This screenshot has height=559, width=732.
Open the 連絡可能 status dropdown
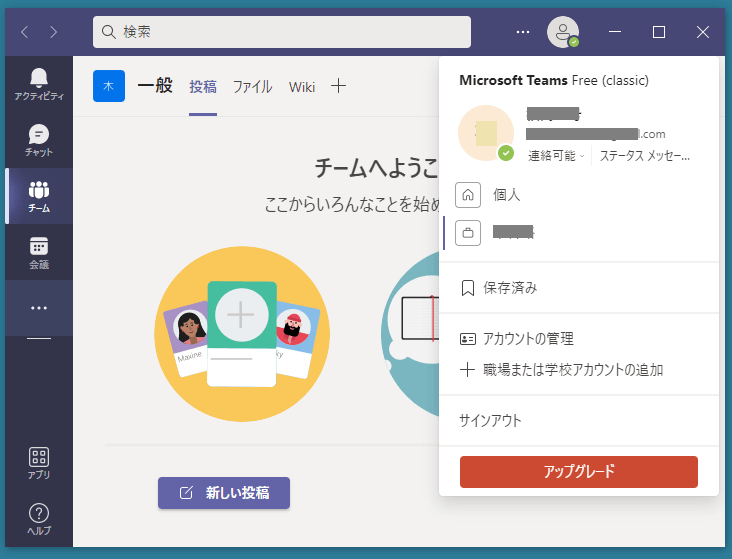[556, 156]
